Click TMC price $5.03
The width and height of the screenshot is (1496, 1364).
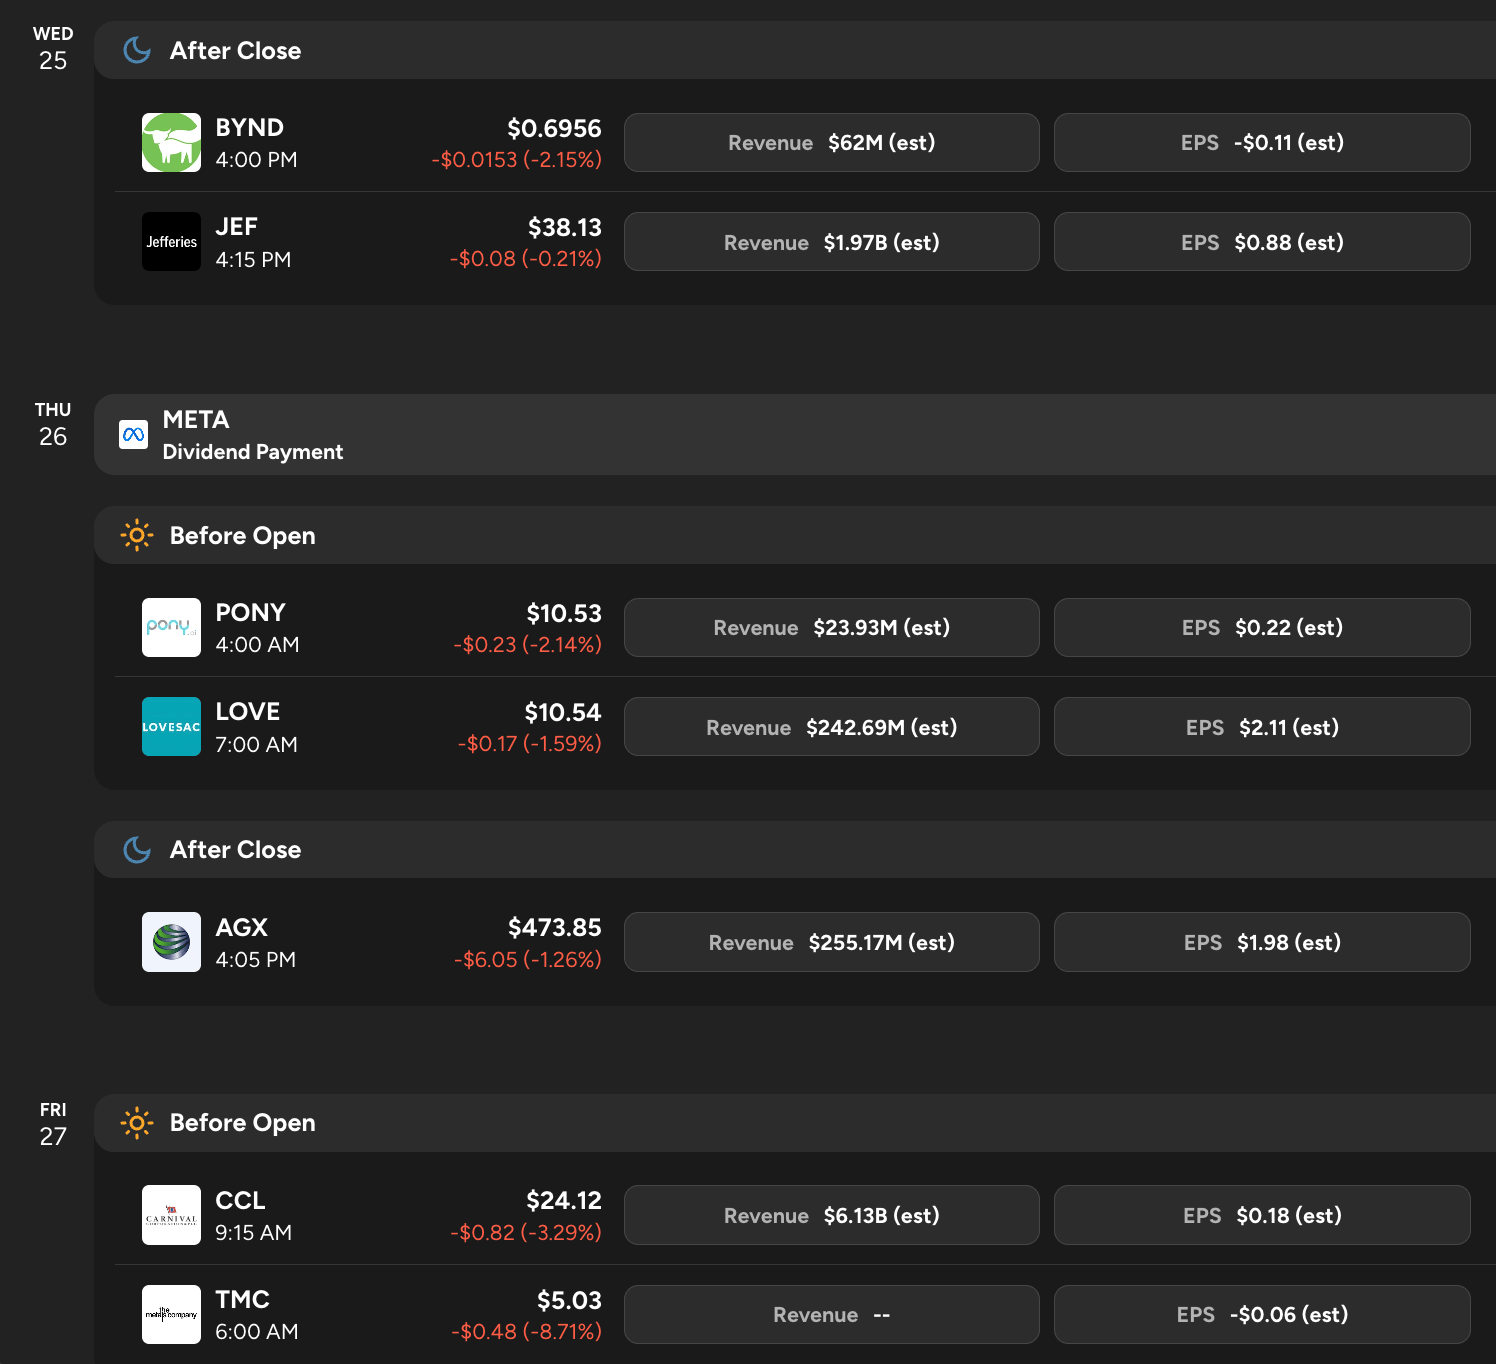coord(569,1300)
